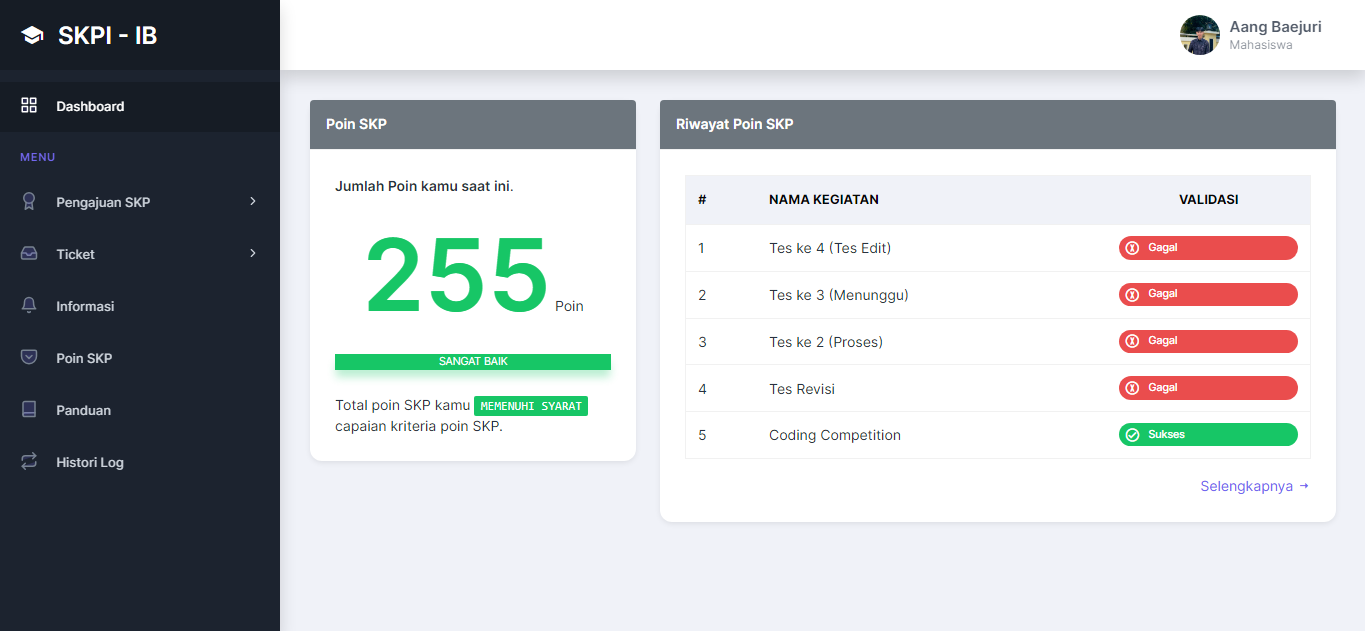Click the Sukses badge for Coding Competition

tap(1207, 435)
